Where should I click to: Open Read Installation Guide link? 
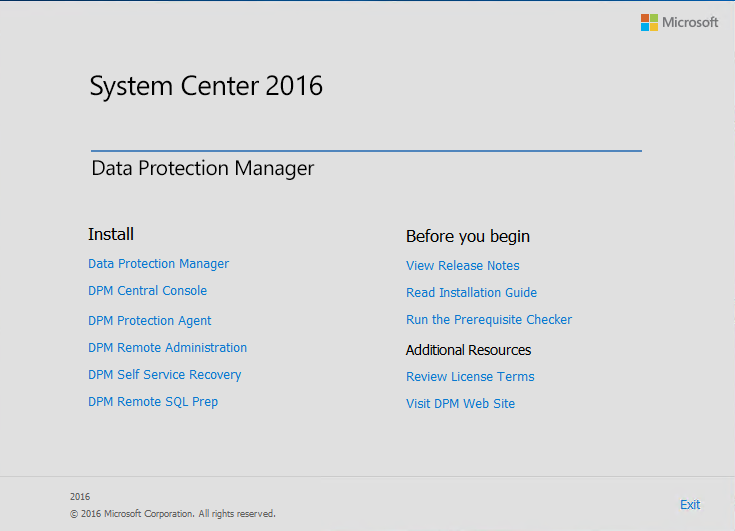tap(471, 293)
